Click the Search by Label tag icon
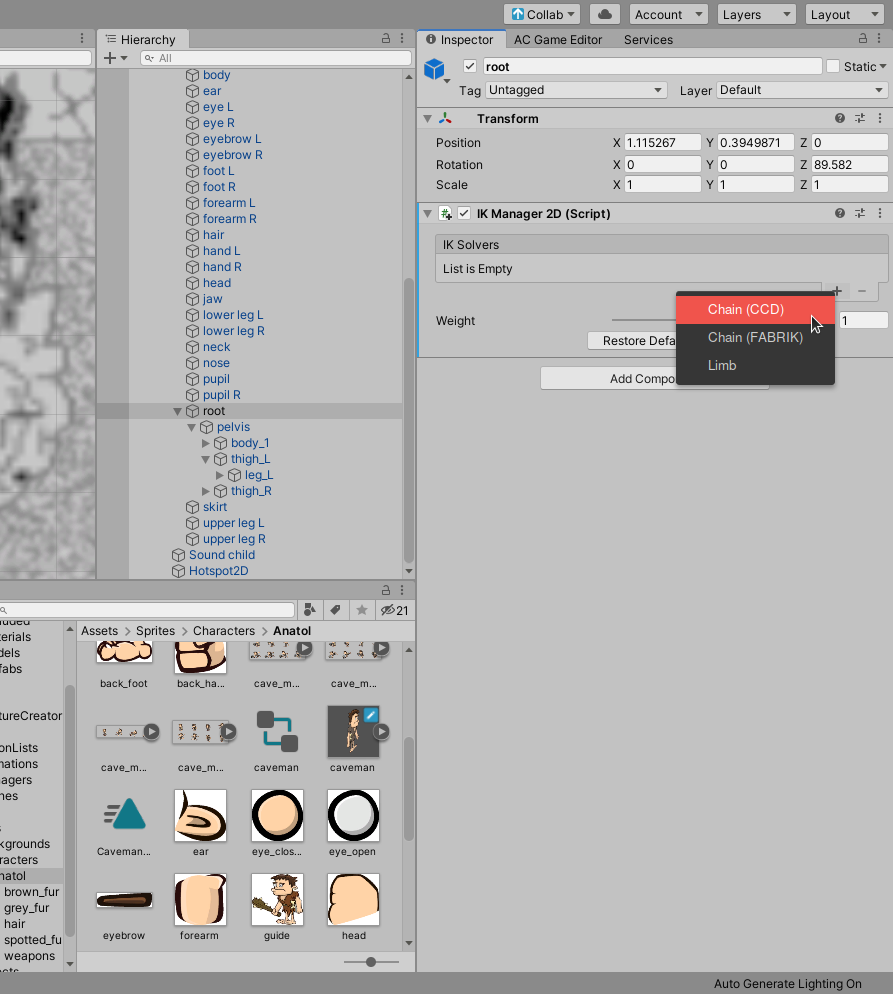This screenshot has width=893, height=994. [x=336, y=610]
